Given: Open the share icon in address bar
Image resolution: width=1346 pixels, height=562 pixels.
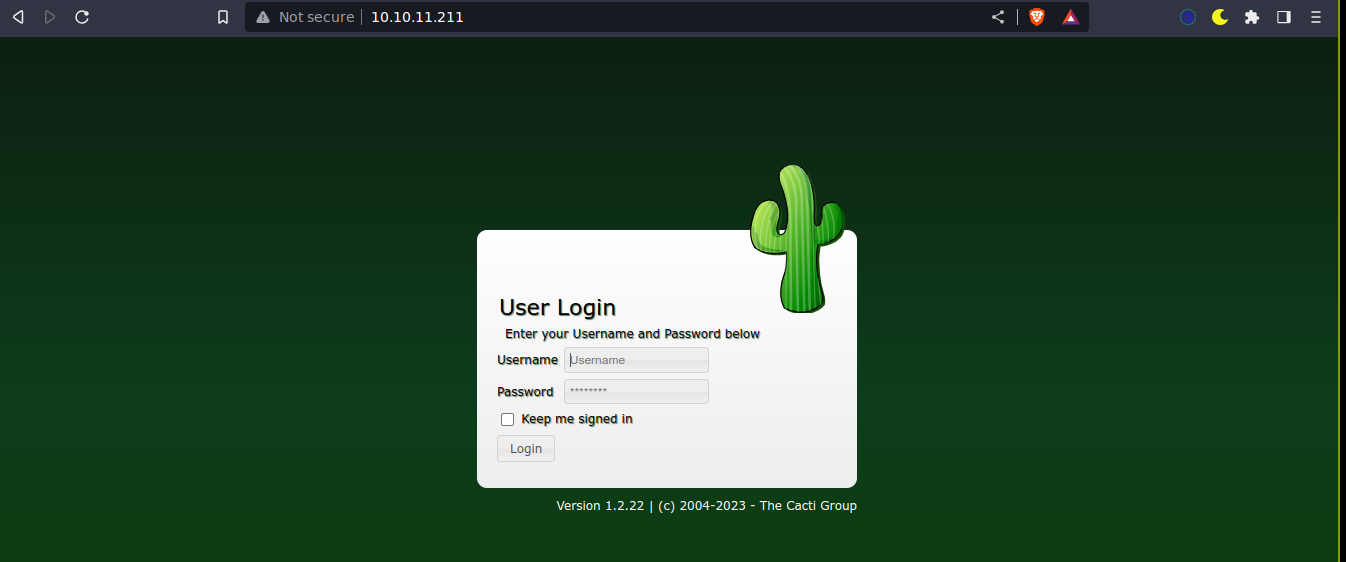Looking at the screenshot, I should coord(998,17).
